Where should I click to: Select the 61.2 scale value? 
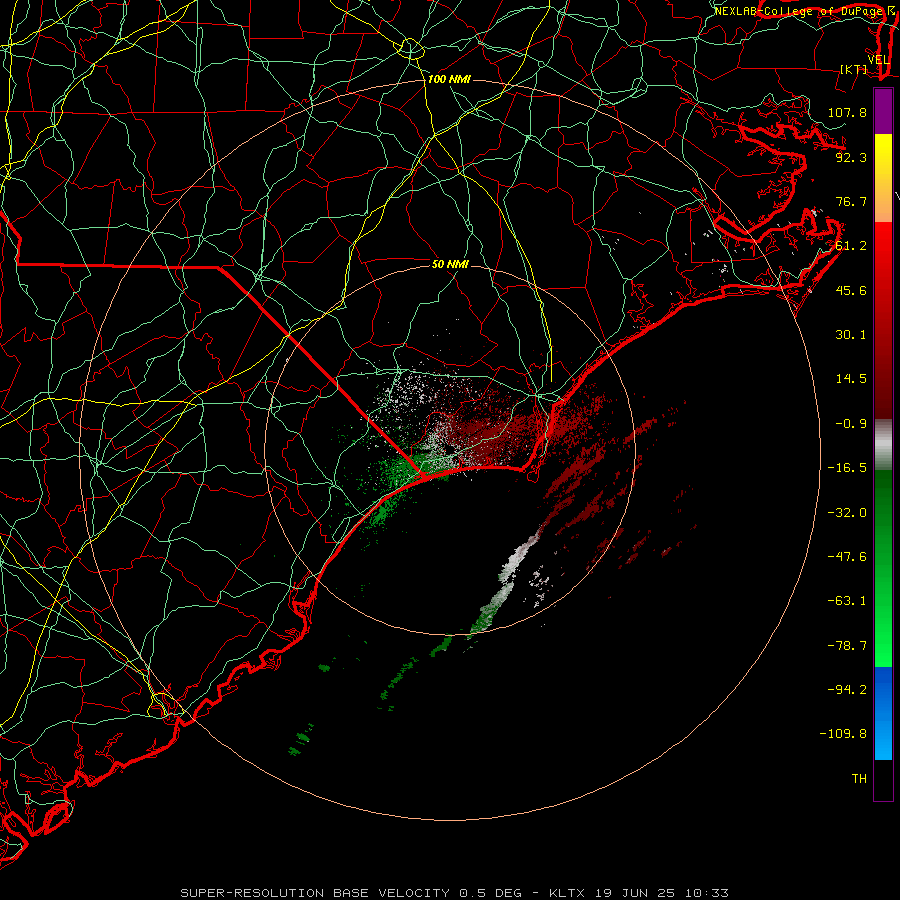851,246
